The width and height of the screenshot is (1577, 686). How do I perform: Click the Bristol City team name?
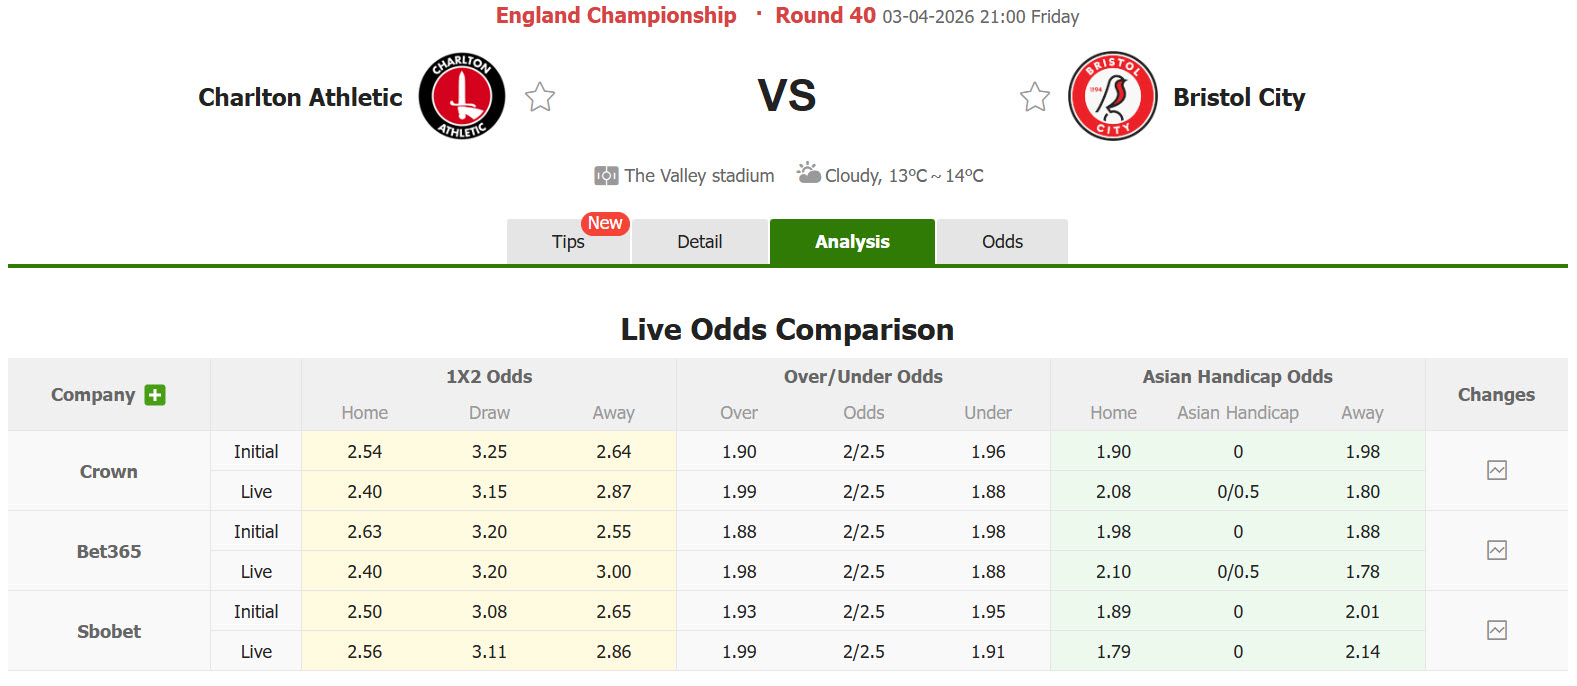[1239, 98]
